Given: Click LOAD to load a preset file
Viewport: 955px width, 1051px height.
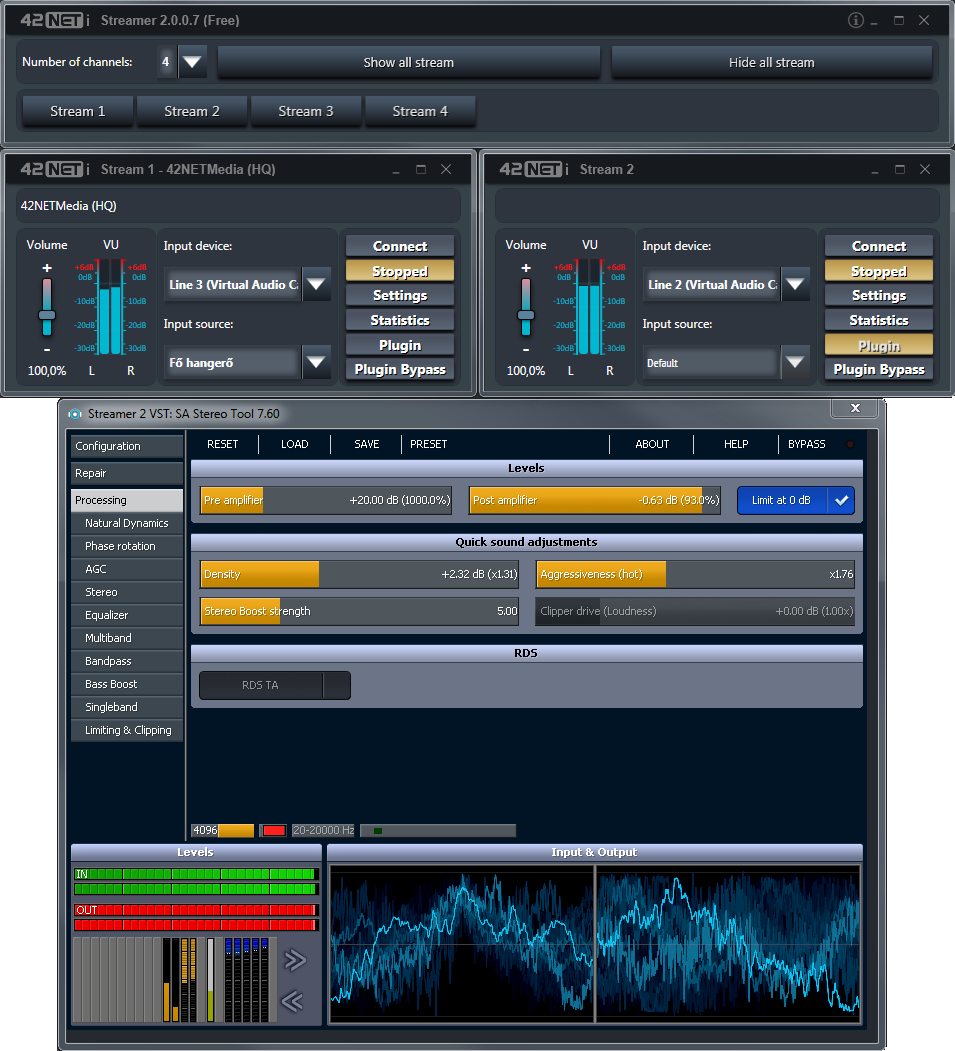Looking at the screenshot, I should coord(294,444).
